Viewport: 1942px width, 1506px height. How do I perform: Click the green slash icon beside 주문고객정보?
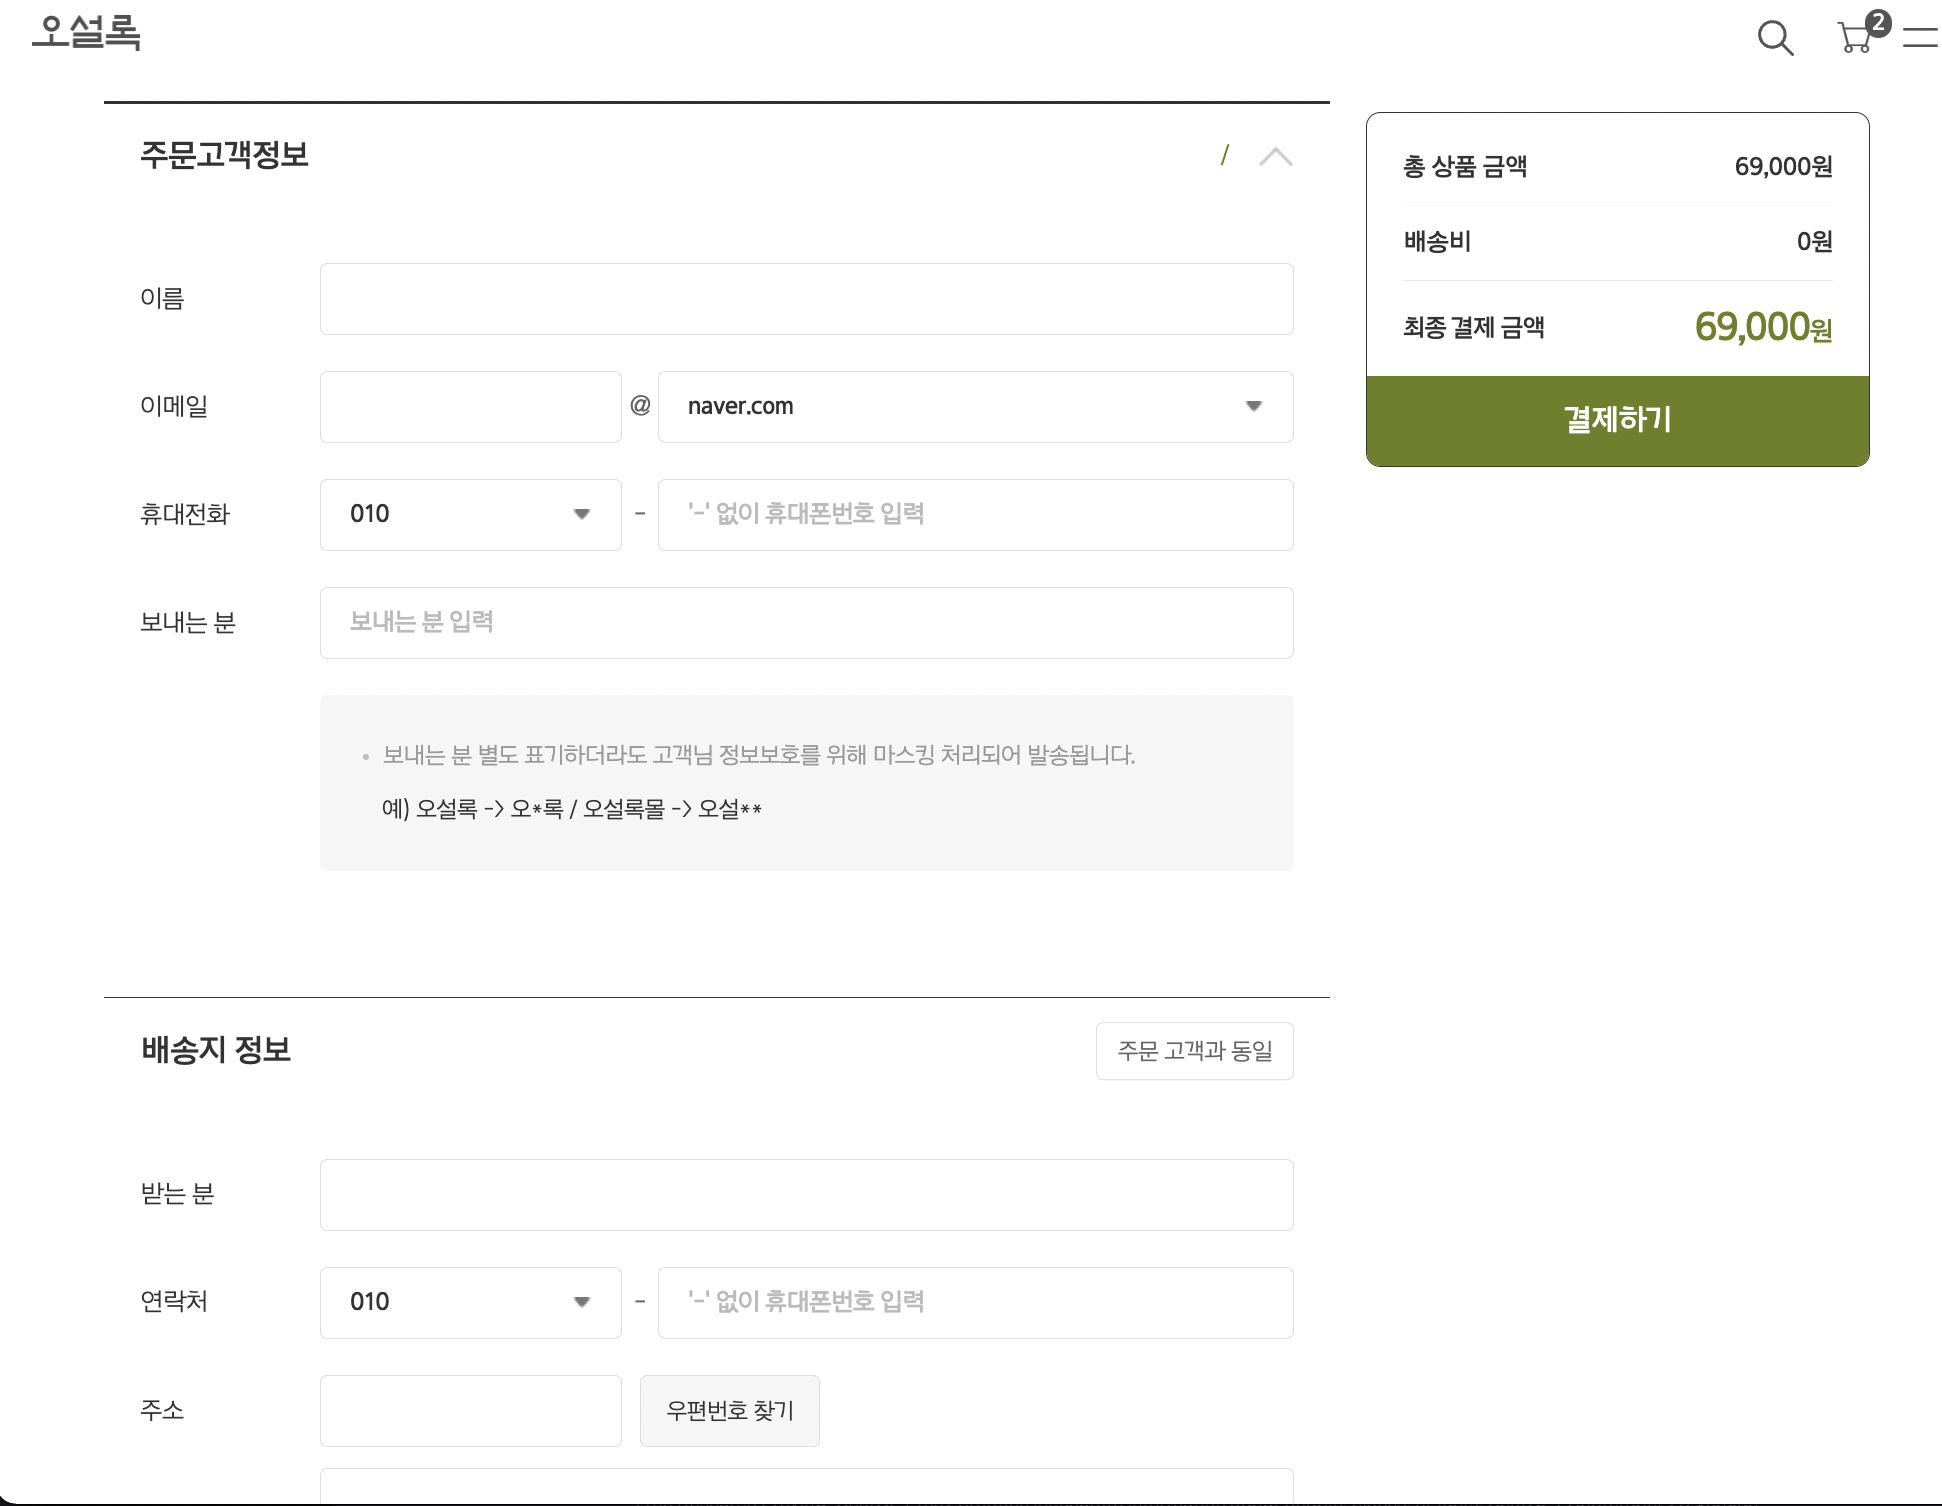pyautogui.click(x=1224, y=155)
